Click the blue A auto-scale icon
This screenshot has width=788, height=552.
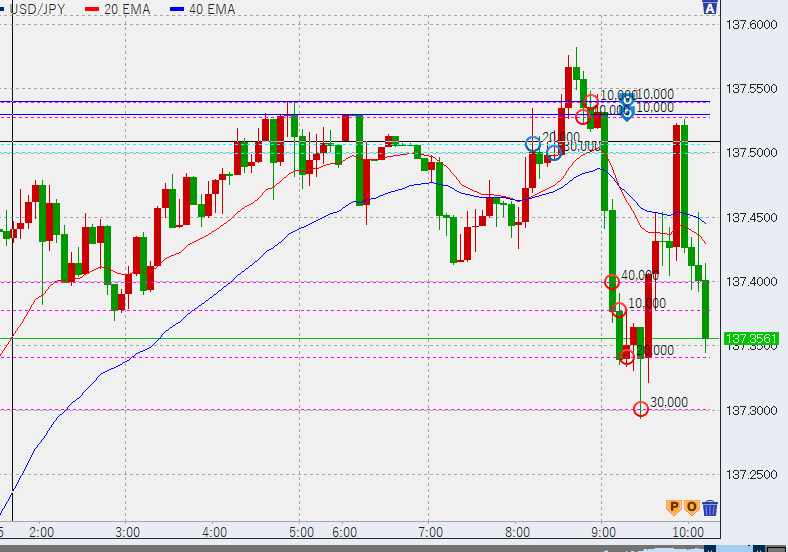tap(710, 8)
